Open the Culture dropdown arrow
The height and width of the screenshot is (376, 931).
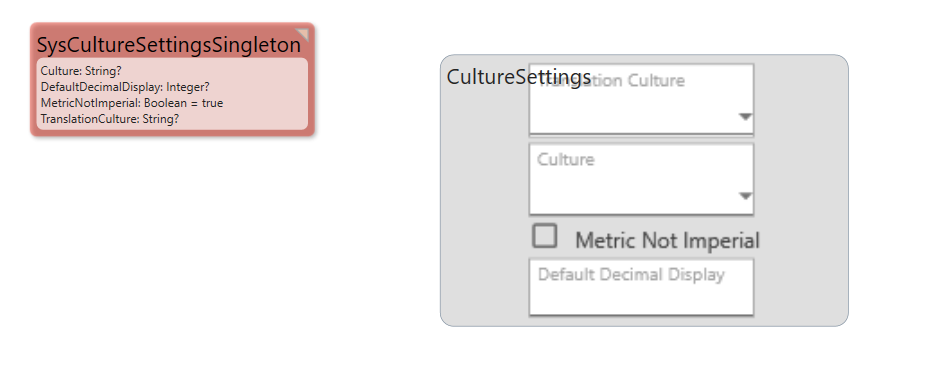coord(745,196)
